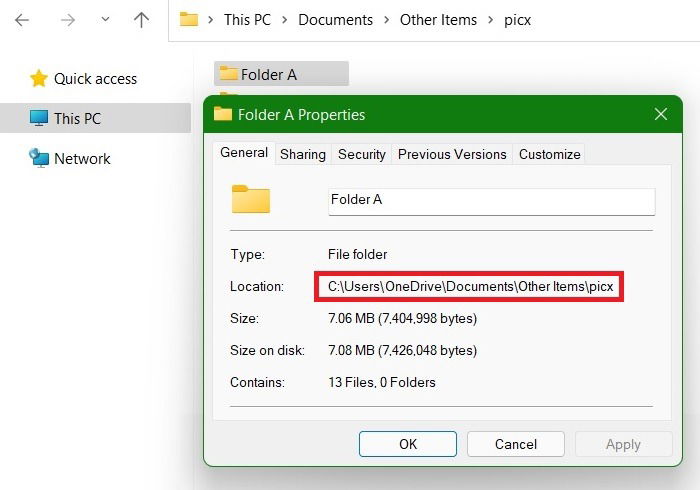Image resolution: width=700 pixels, height=490 pixels.
Task: Expand the chevron before This PC breadcrumb
Action: (x=211, y=20)
